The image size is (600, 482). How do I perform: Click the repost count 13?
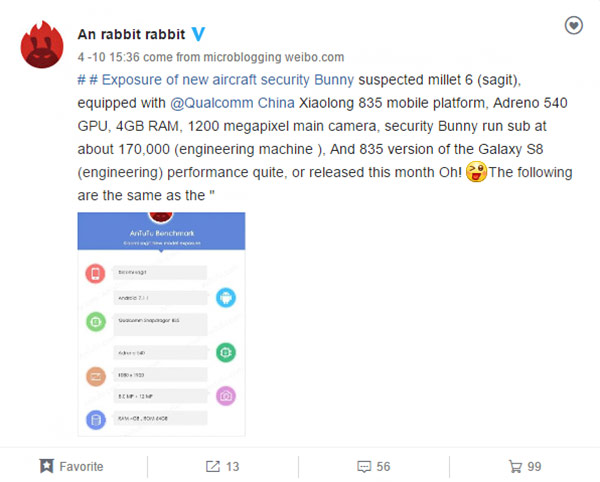(232, 466)
